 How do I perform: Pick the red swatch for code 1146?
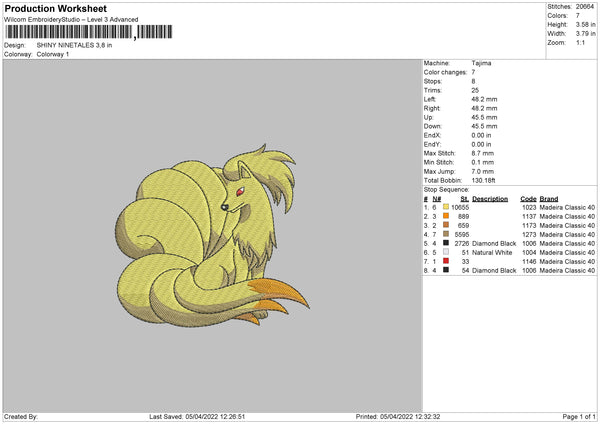click(446, 261)
